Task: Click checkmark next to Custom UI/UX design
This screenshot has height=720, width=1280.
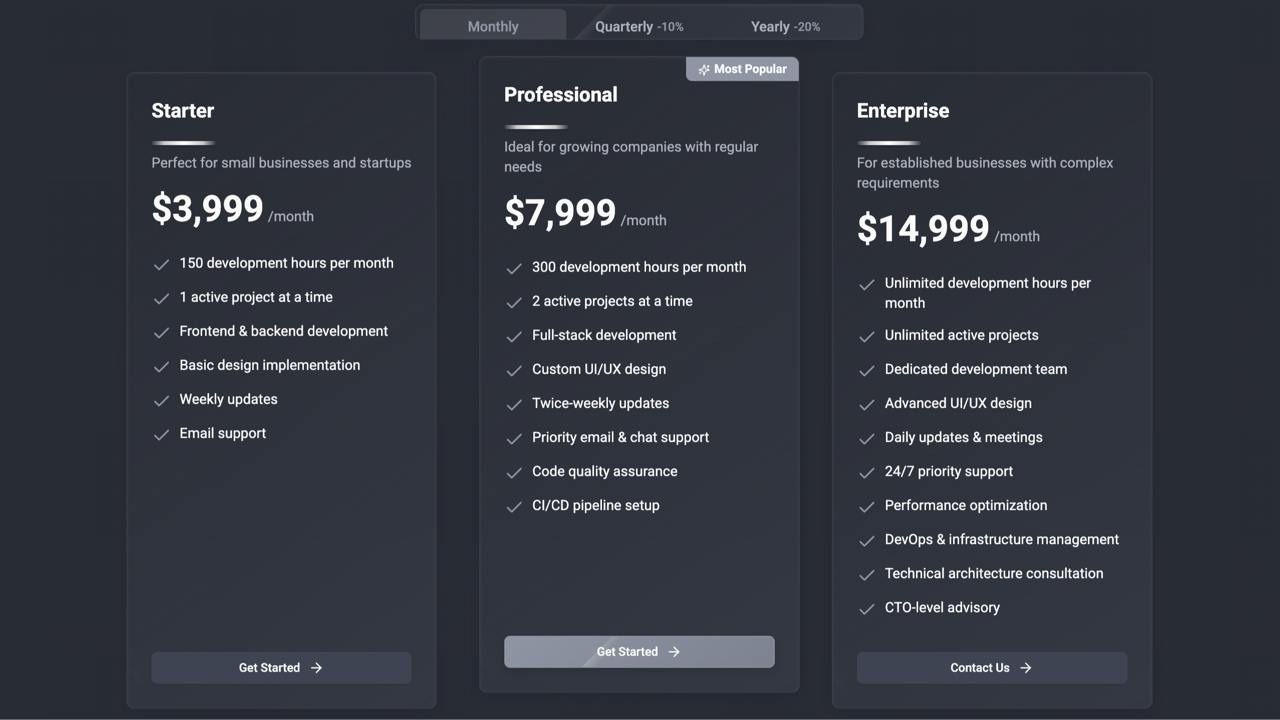Action: coord(514,370)
